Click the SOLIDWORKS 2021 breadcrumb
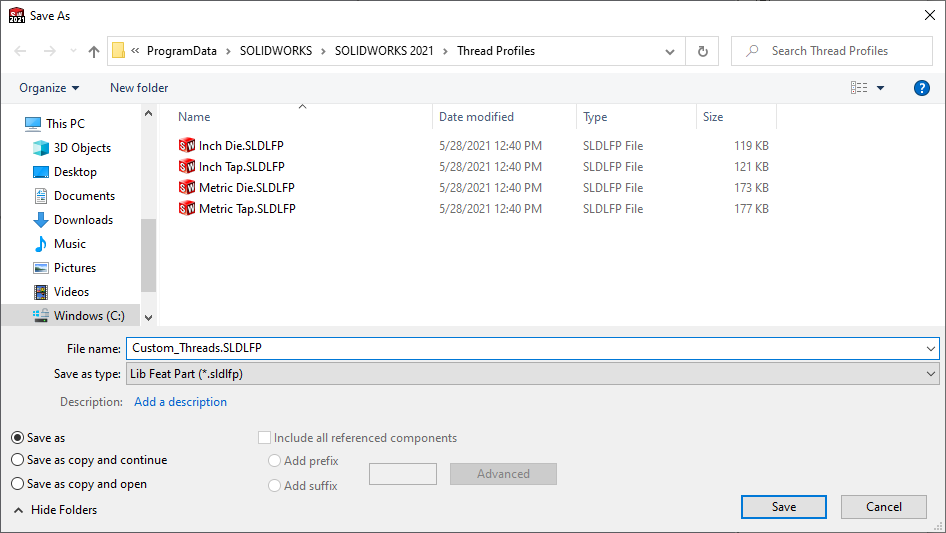The width and height of the screenshot is (946, 533). (384, 51)
